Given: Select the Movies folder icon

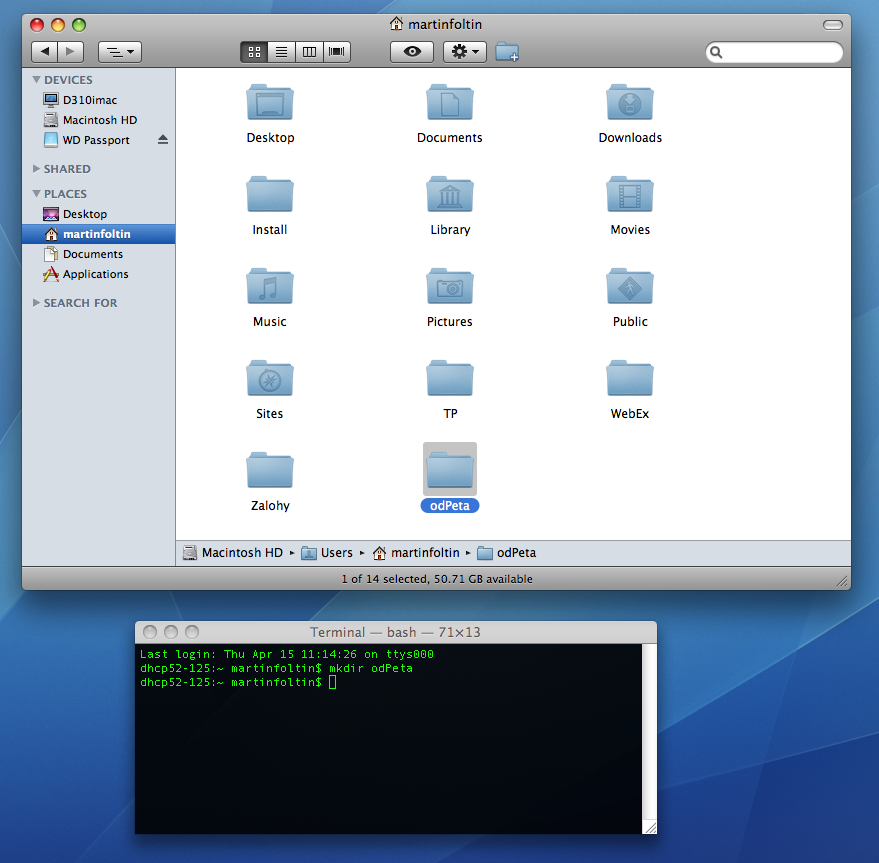Looking at the screenshot, I should pyautogui.click(x=630, y=195).
